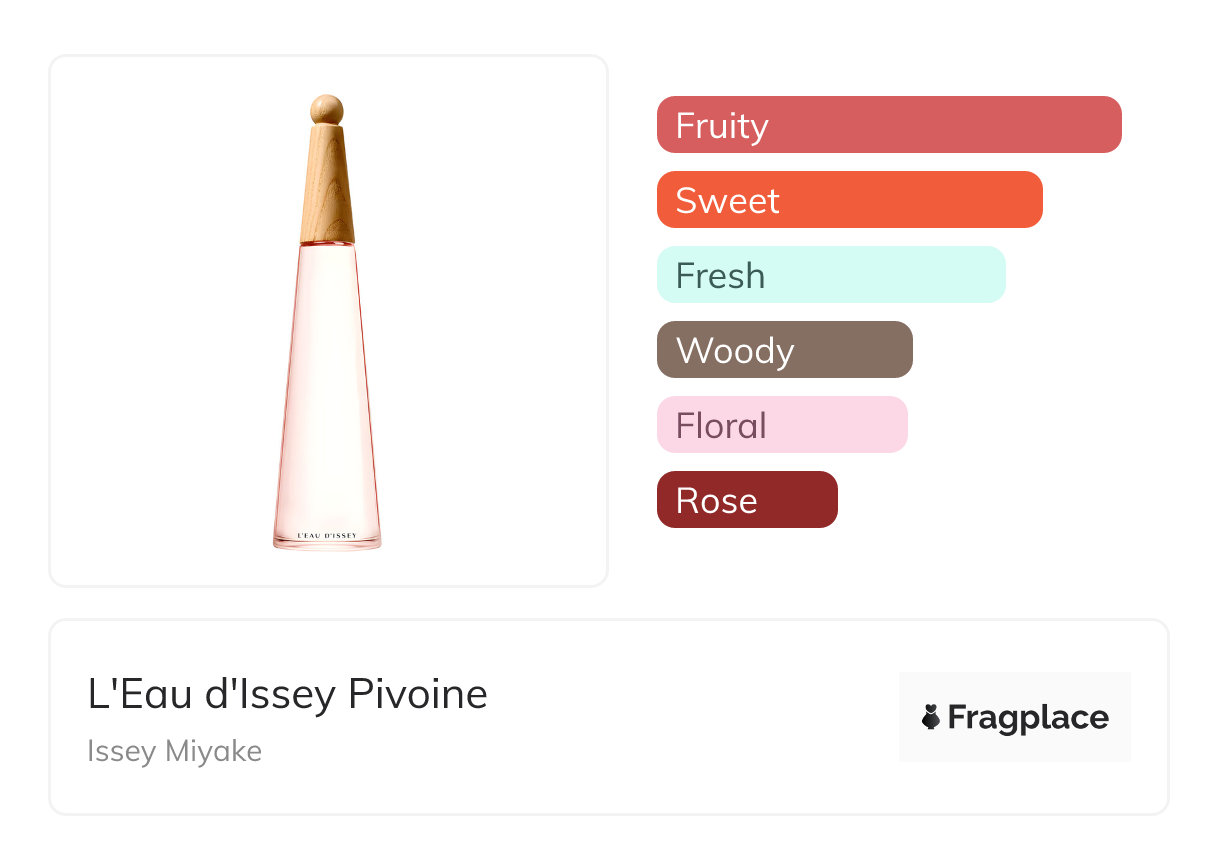Click the word Woody in the brown bar

735,351
